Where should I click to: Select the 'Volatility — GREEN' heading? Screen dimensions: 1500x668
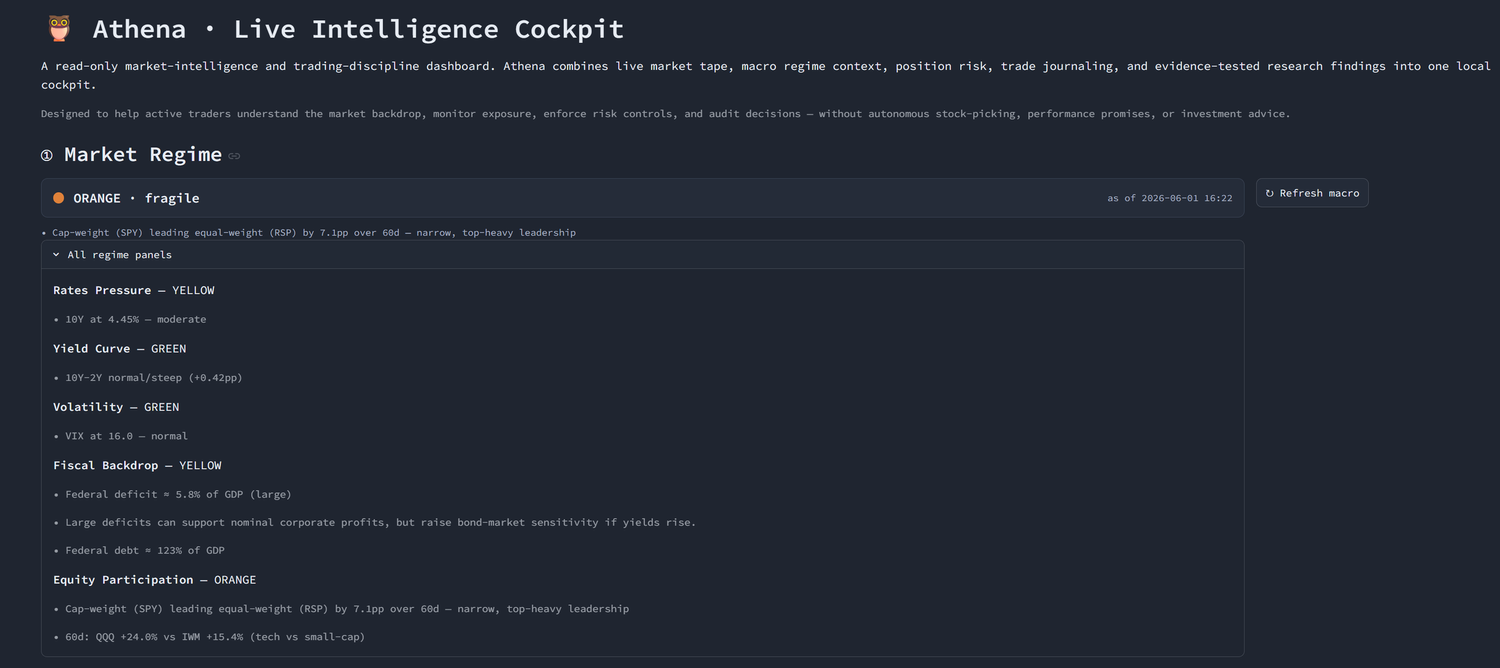coord(116,407)
